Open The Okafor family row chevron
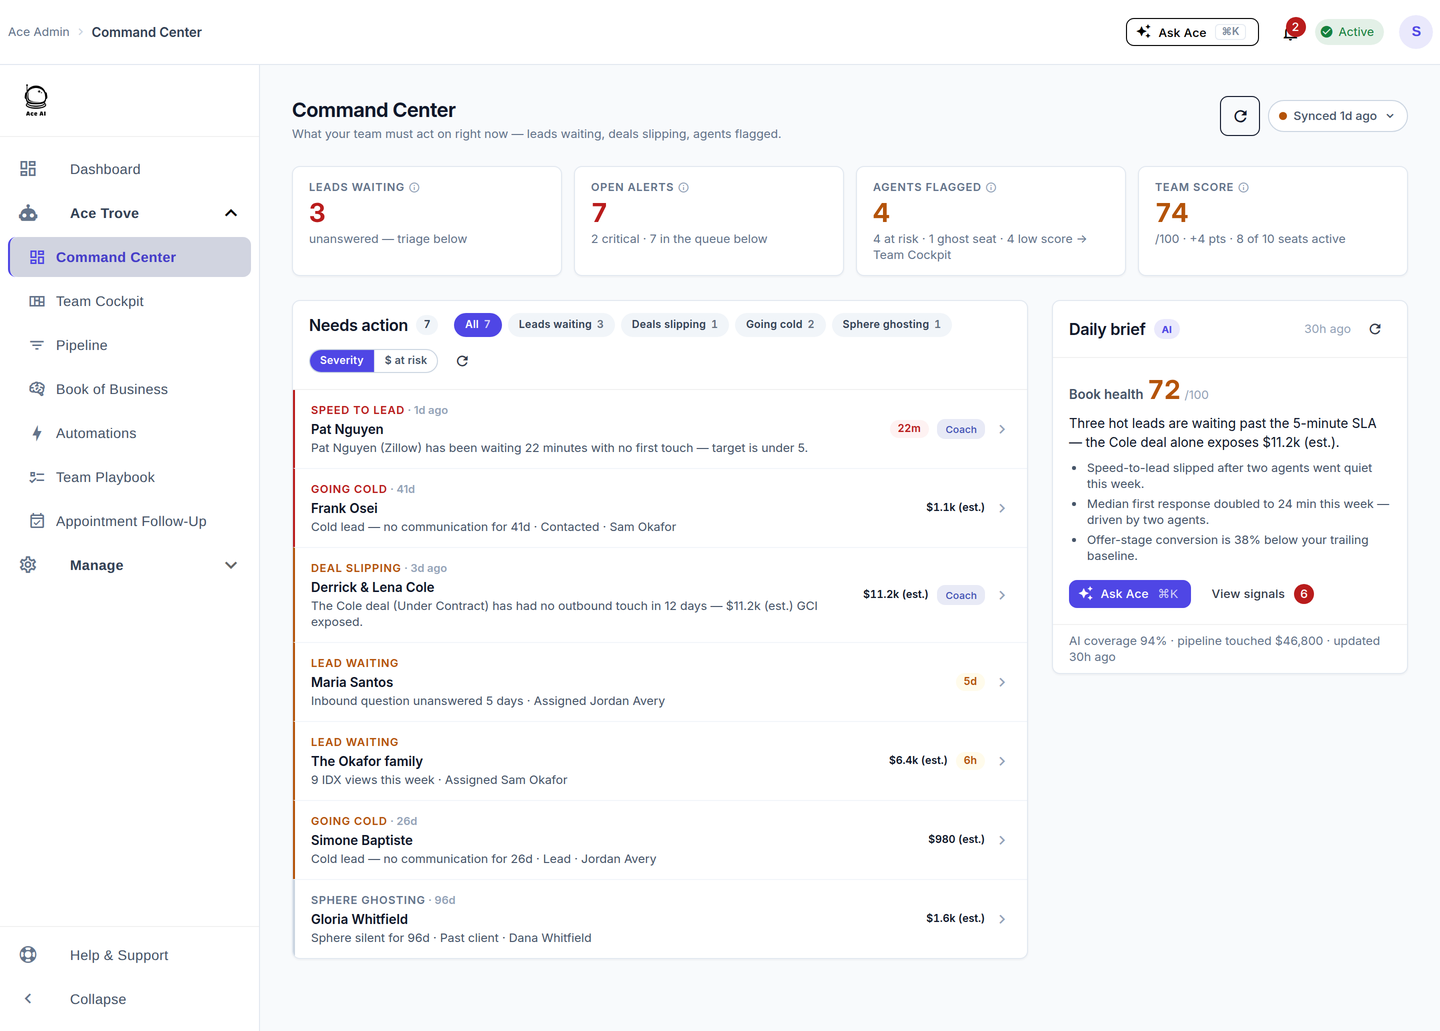1440x1031 pixels. pyautogui.click(x=1002, y=761)
